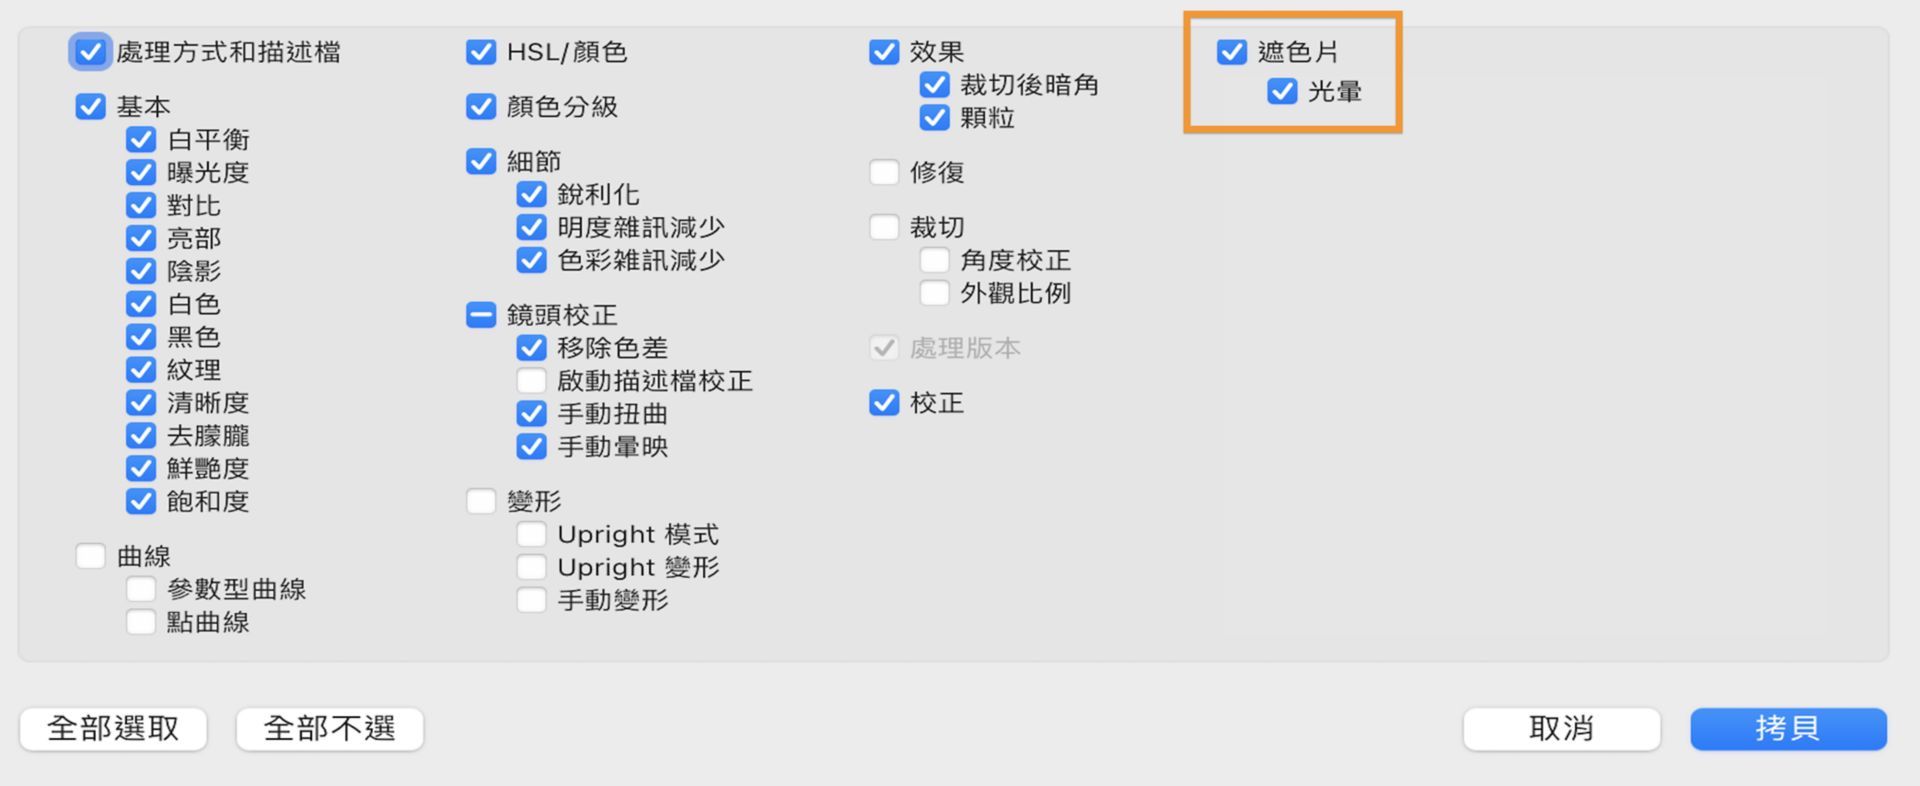Enable the 曲線 checkbox
The height and width of the screenshot is (786, 1920).
(x=90, y=555)
